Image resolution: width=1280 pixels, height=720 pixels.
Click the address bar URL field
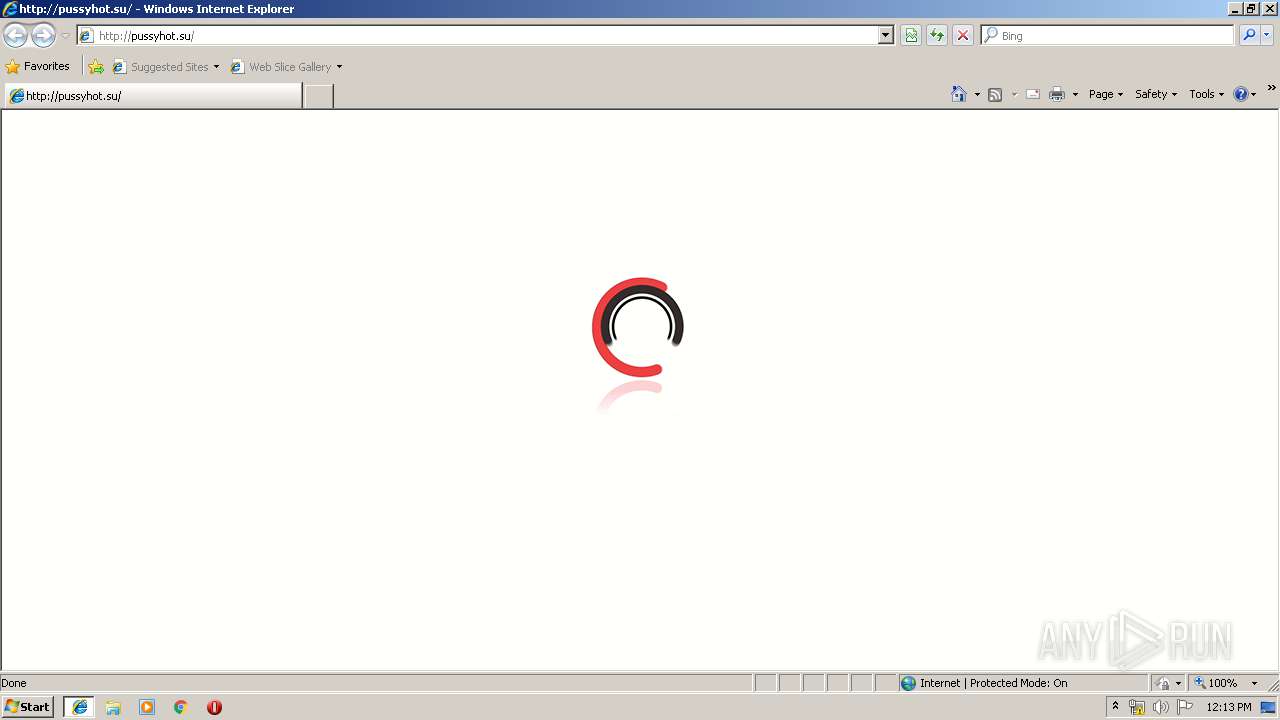pos(478,36)
